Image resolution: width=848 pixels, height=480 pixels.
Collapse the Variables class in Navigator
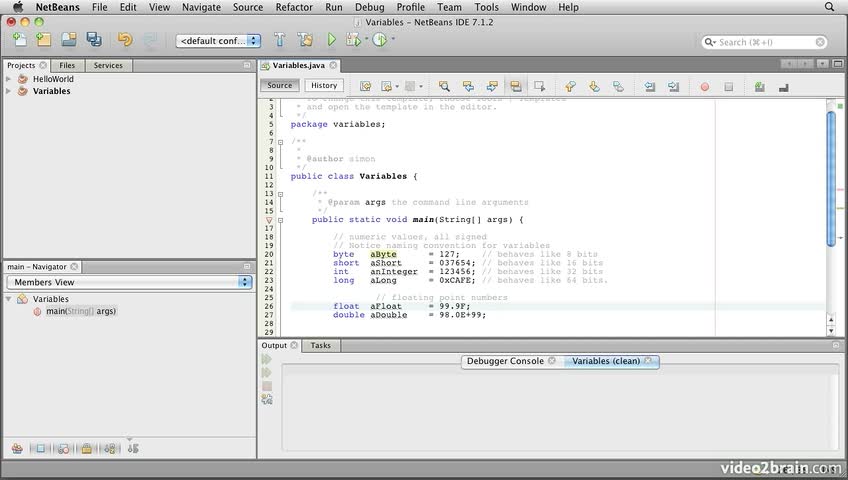(x=9, y=299)
